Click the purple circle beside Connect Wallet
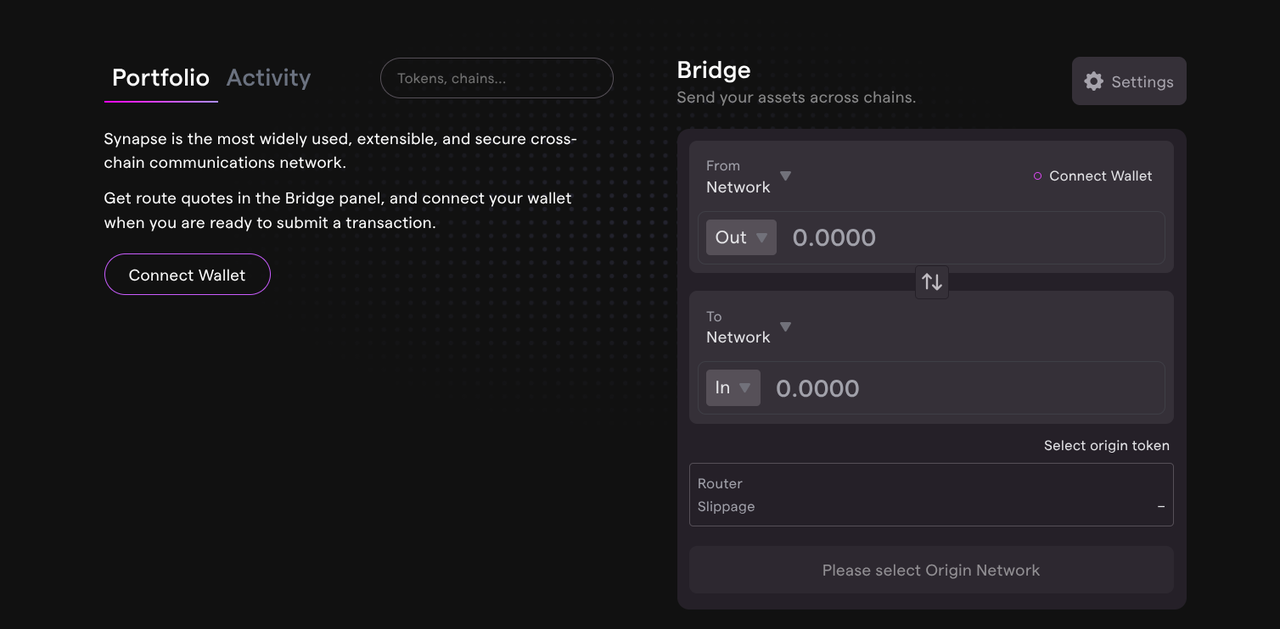Viewport: 1280px width, 629px height. [x=1037, y=176]
